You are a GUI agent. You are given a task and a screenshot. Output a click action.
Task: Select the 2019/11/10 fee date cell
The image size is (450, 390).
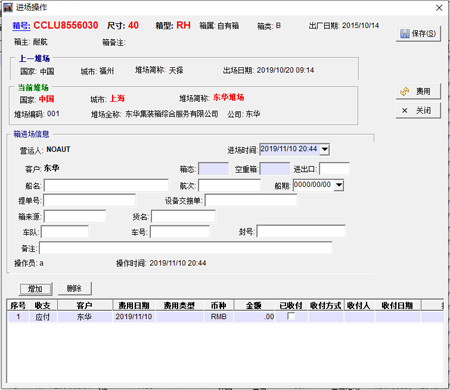[134, 317]
